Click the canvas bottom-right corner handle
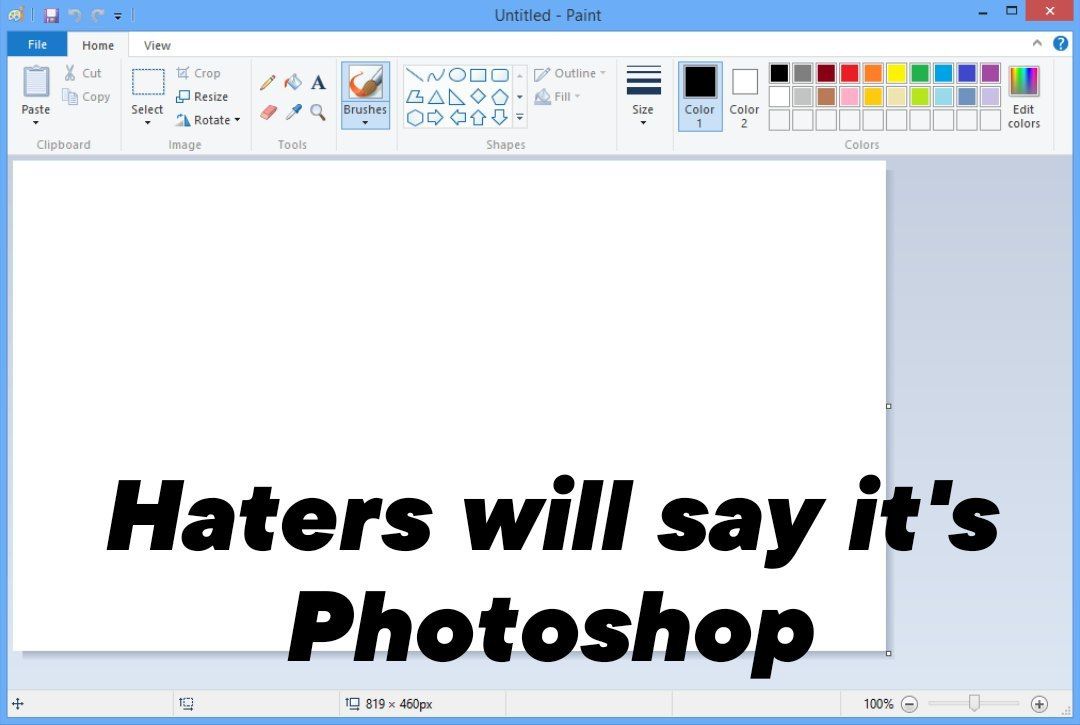Viewport: 1080px width, 725px height. [889, 653]
